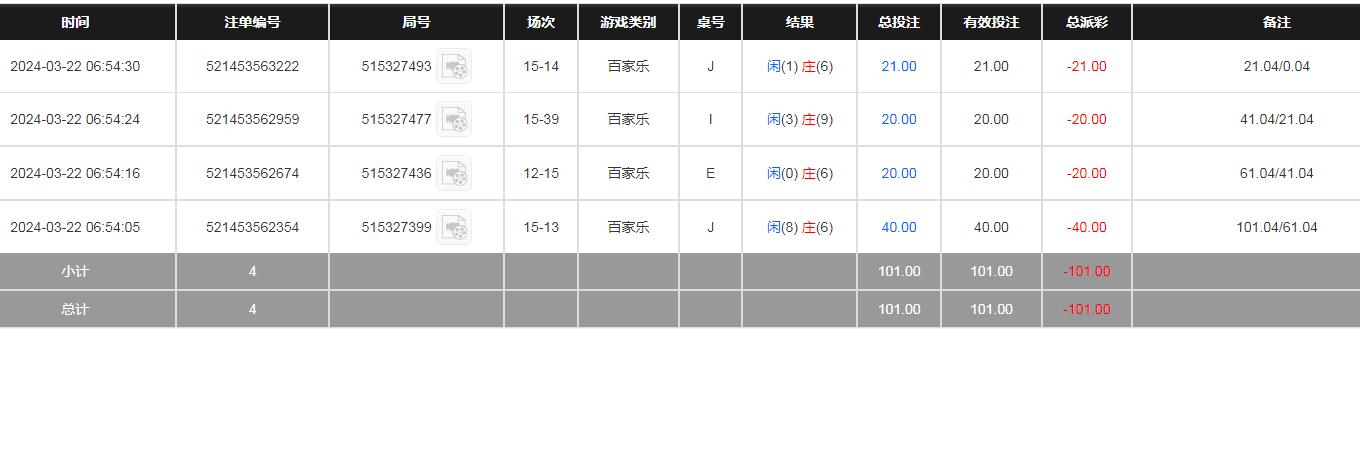Play the replay icon beside round 515327436
The height and width of the screenshot is (474, 1360).
click(x=454, y=174)
